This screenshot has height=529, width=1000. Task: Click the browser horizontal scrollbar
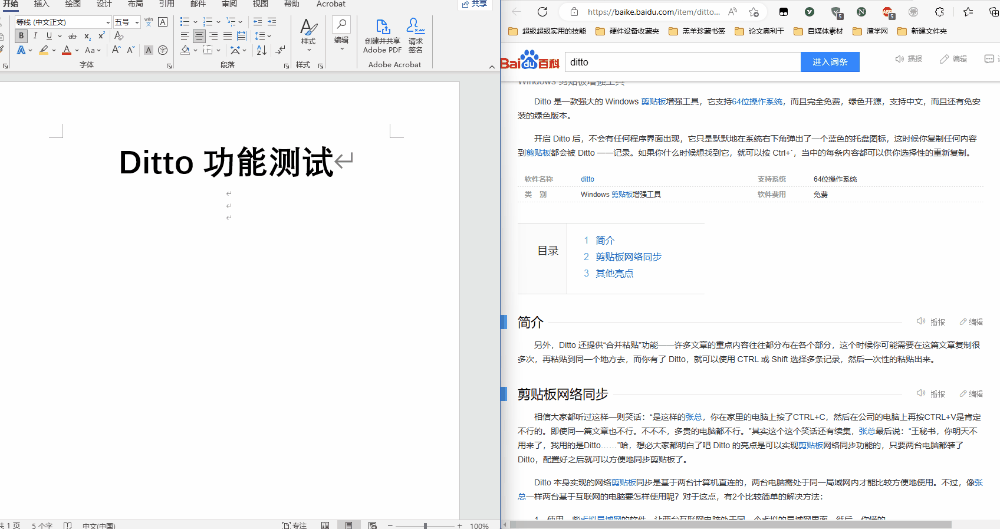pos(730,525)
